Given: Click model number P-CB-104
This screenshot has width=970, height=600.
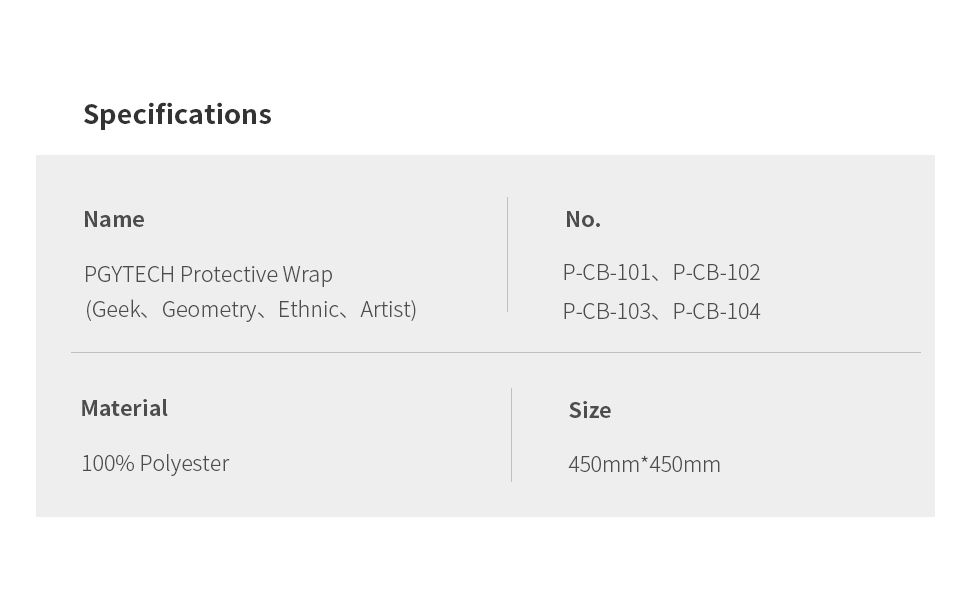Looking at the screenshot, I should point(716,311).
